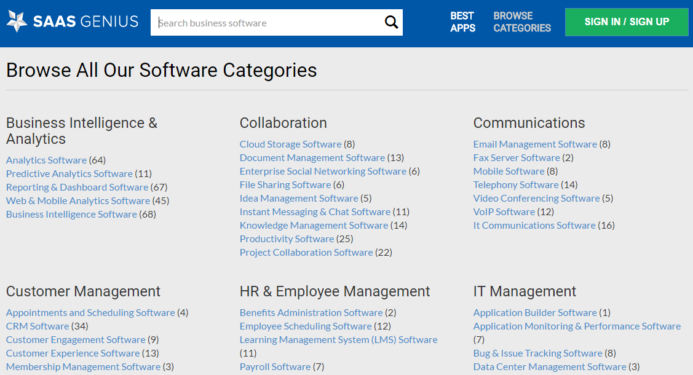The width and height of the screenshot is (693, 375).
Task: Open Document Management Software link
Action: (x=312, y=158)
